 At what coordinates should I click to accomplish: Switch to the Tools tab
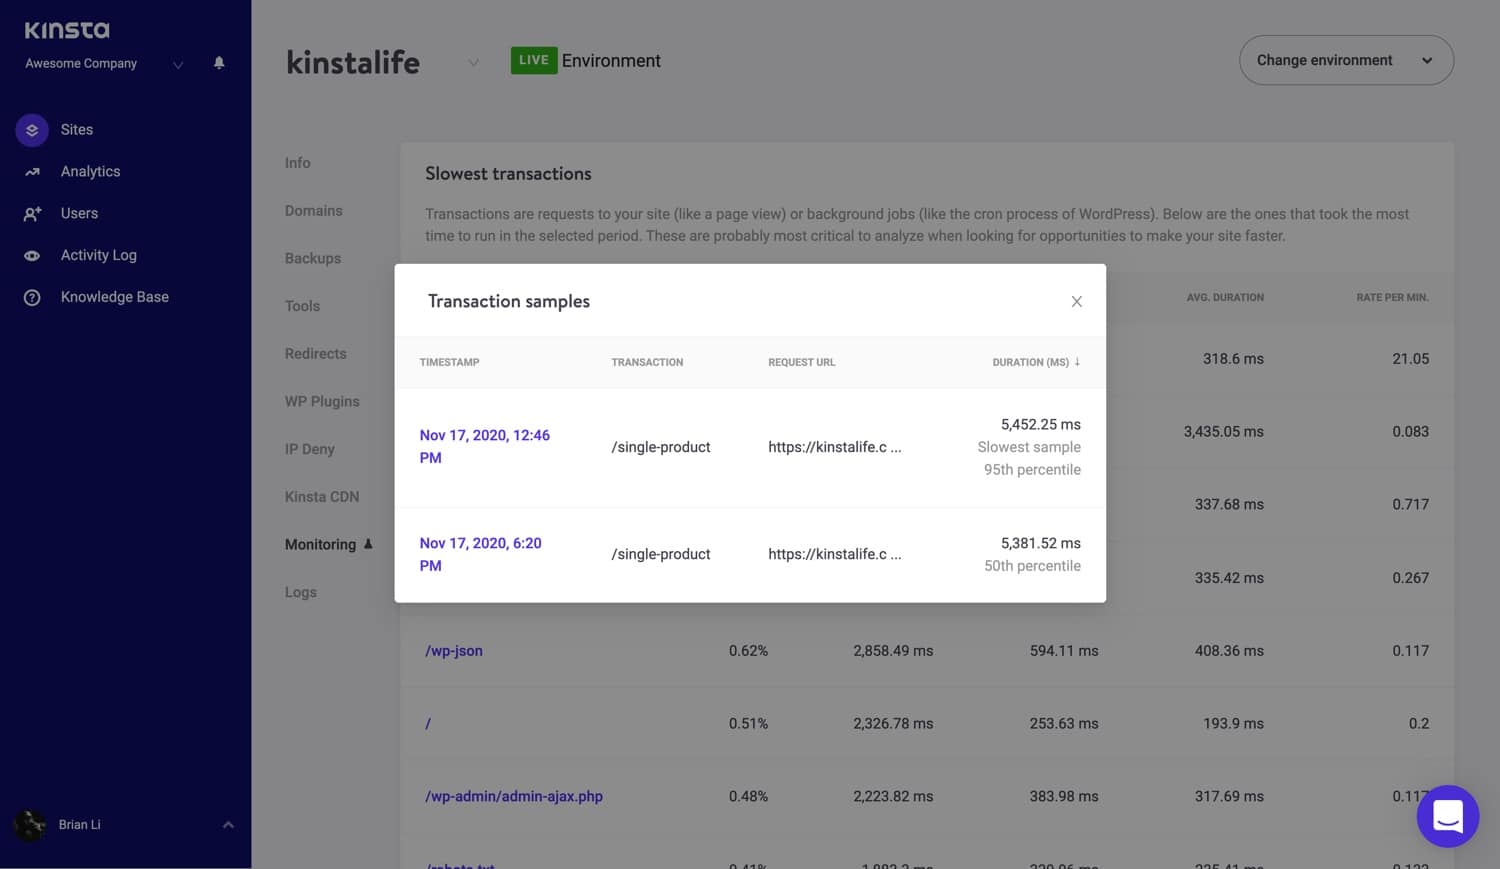302,306
